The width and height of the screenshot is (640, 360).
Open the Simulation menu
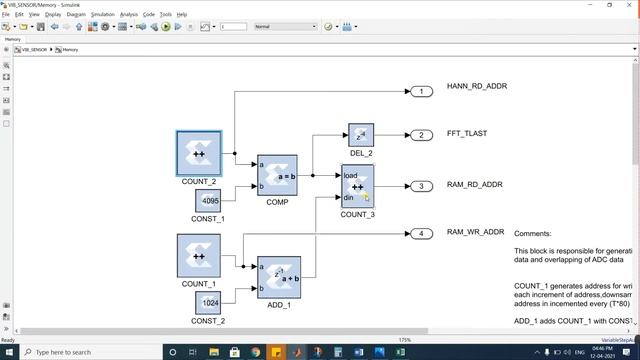[103, 14]
